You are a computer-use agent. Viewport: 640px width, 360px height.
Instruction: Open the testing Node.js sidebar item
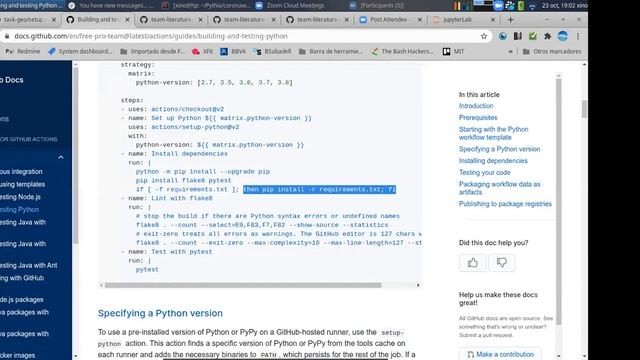click(x=20, y=197)
